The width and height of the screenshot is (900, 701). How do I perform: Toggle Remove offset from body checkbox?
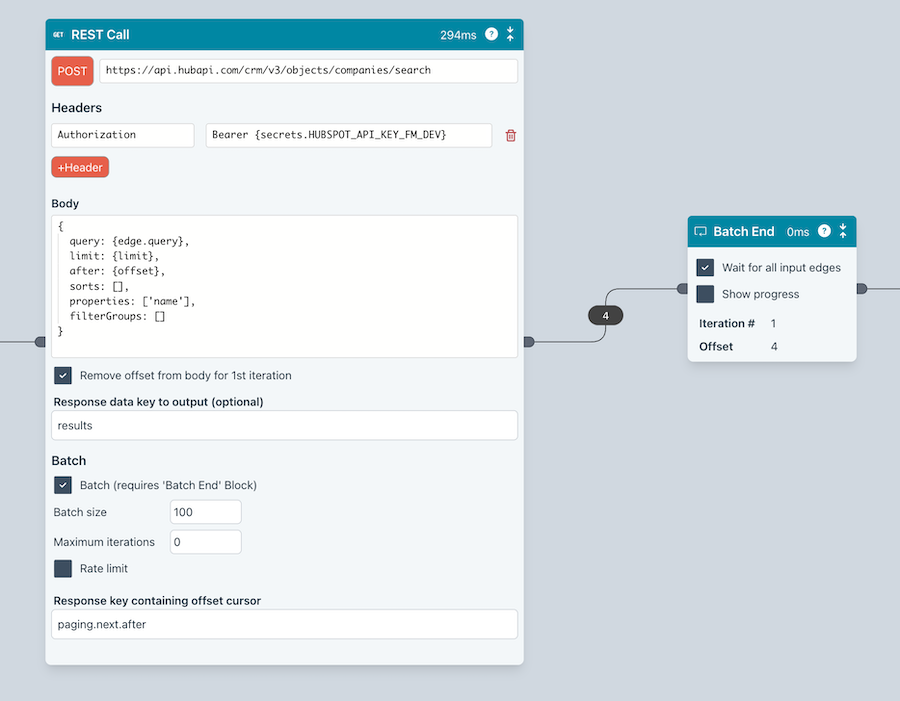pos(63,376)
